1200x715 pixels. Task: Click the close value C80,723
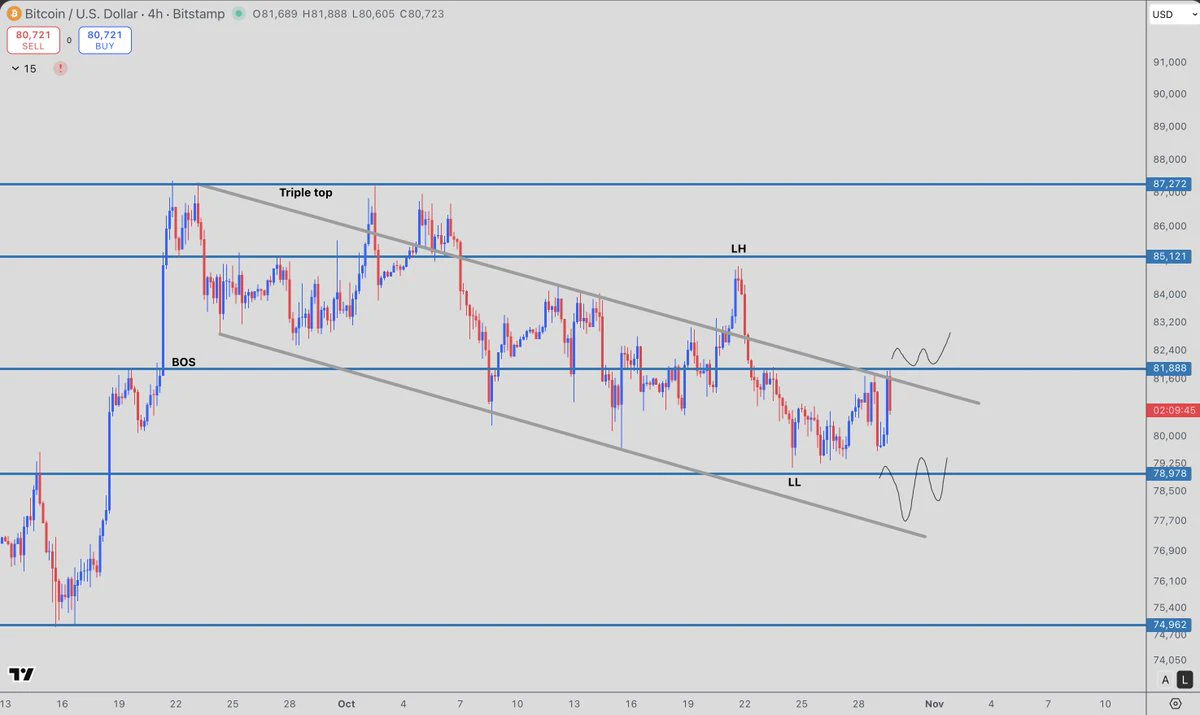pyautogui.click(x=424, y=14)
